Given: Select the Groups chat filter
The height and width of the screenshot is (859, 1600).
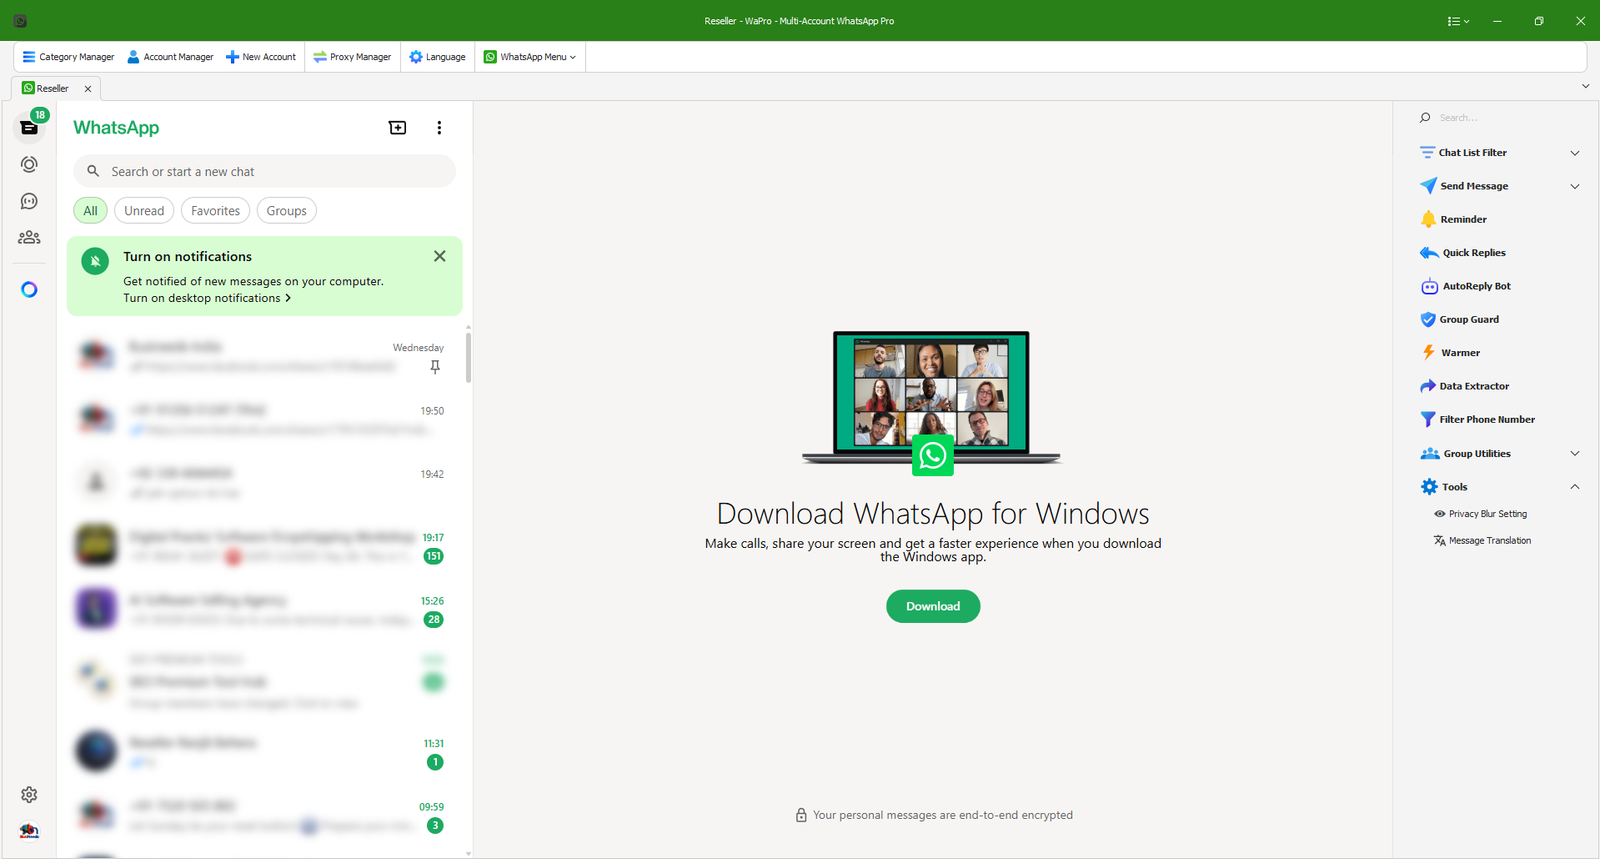Looking at the screenshot, I should (x=286, y=211).
